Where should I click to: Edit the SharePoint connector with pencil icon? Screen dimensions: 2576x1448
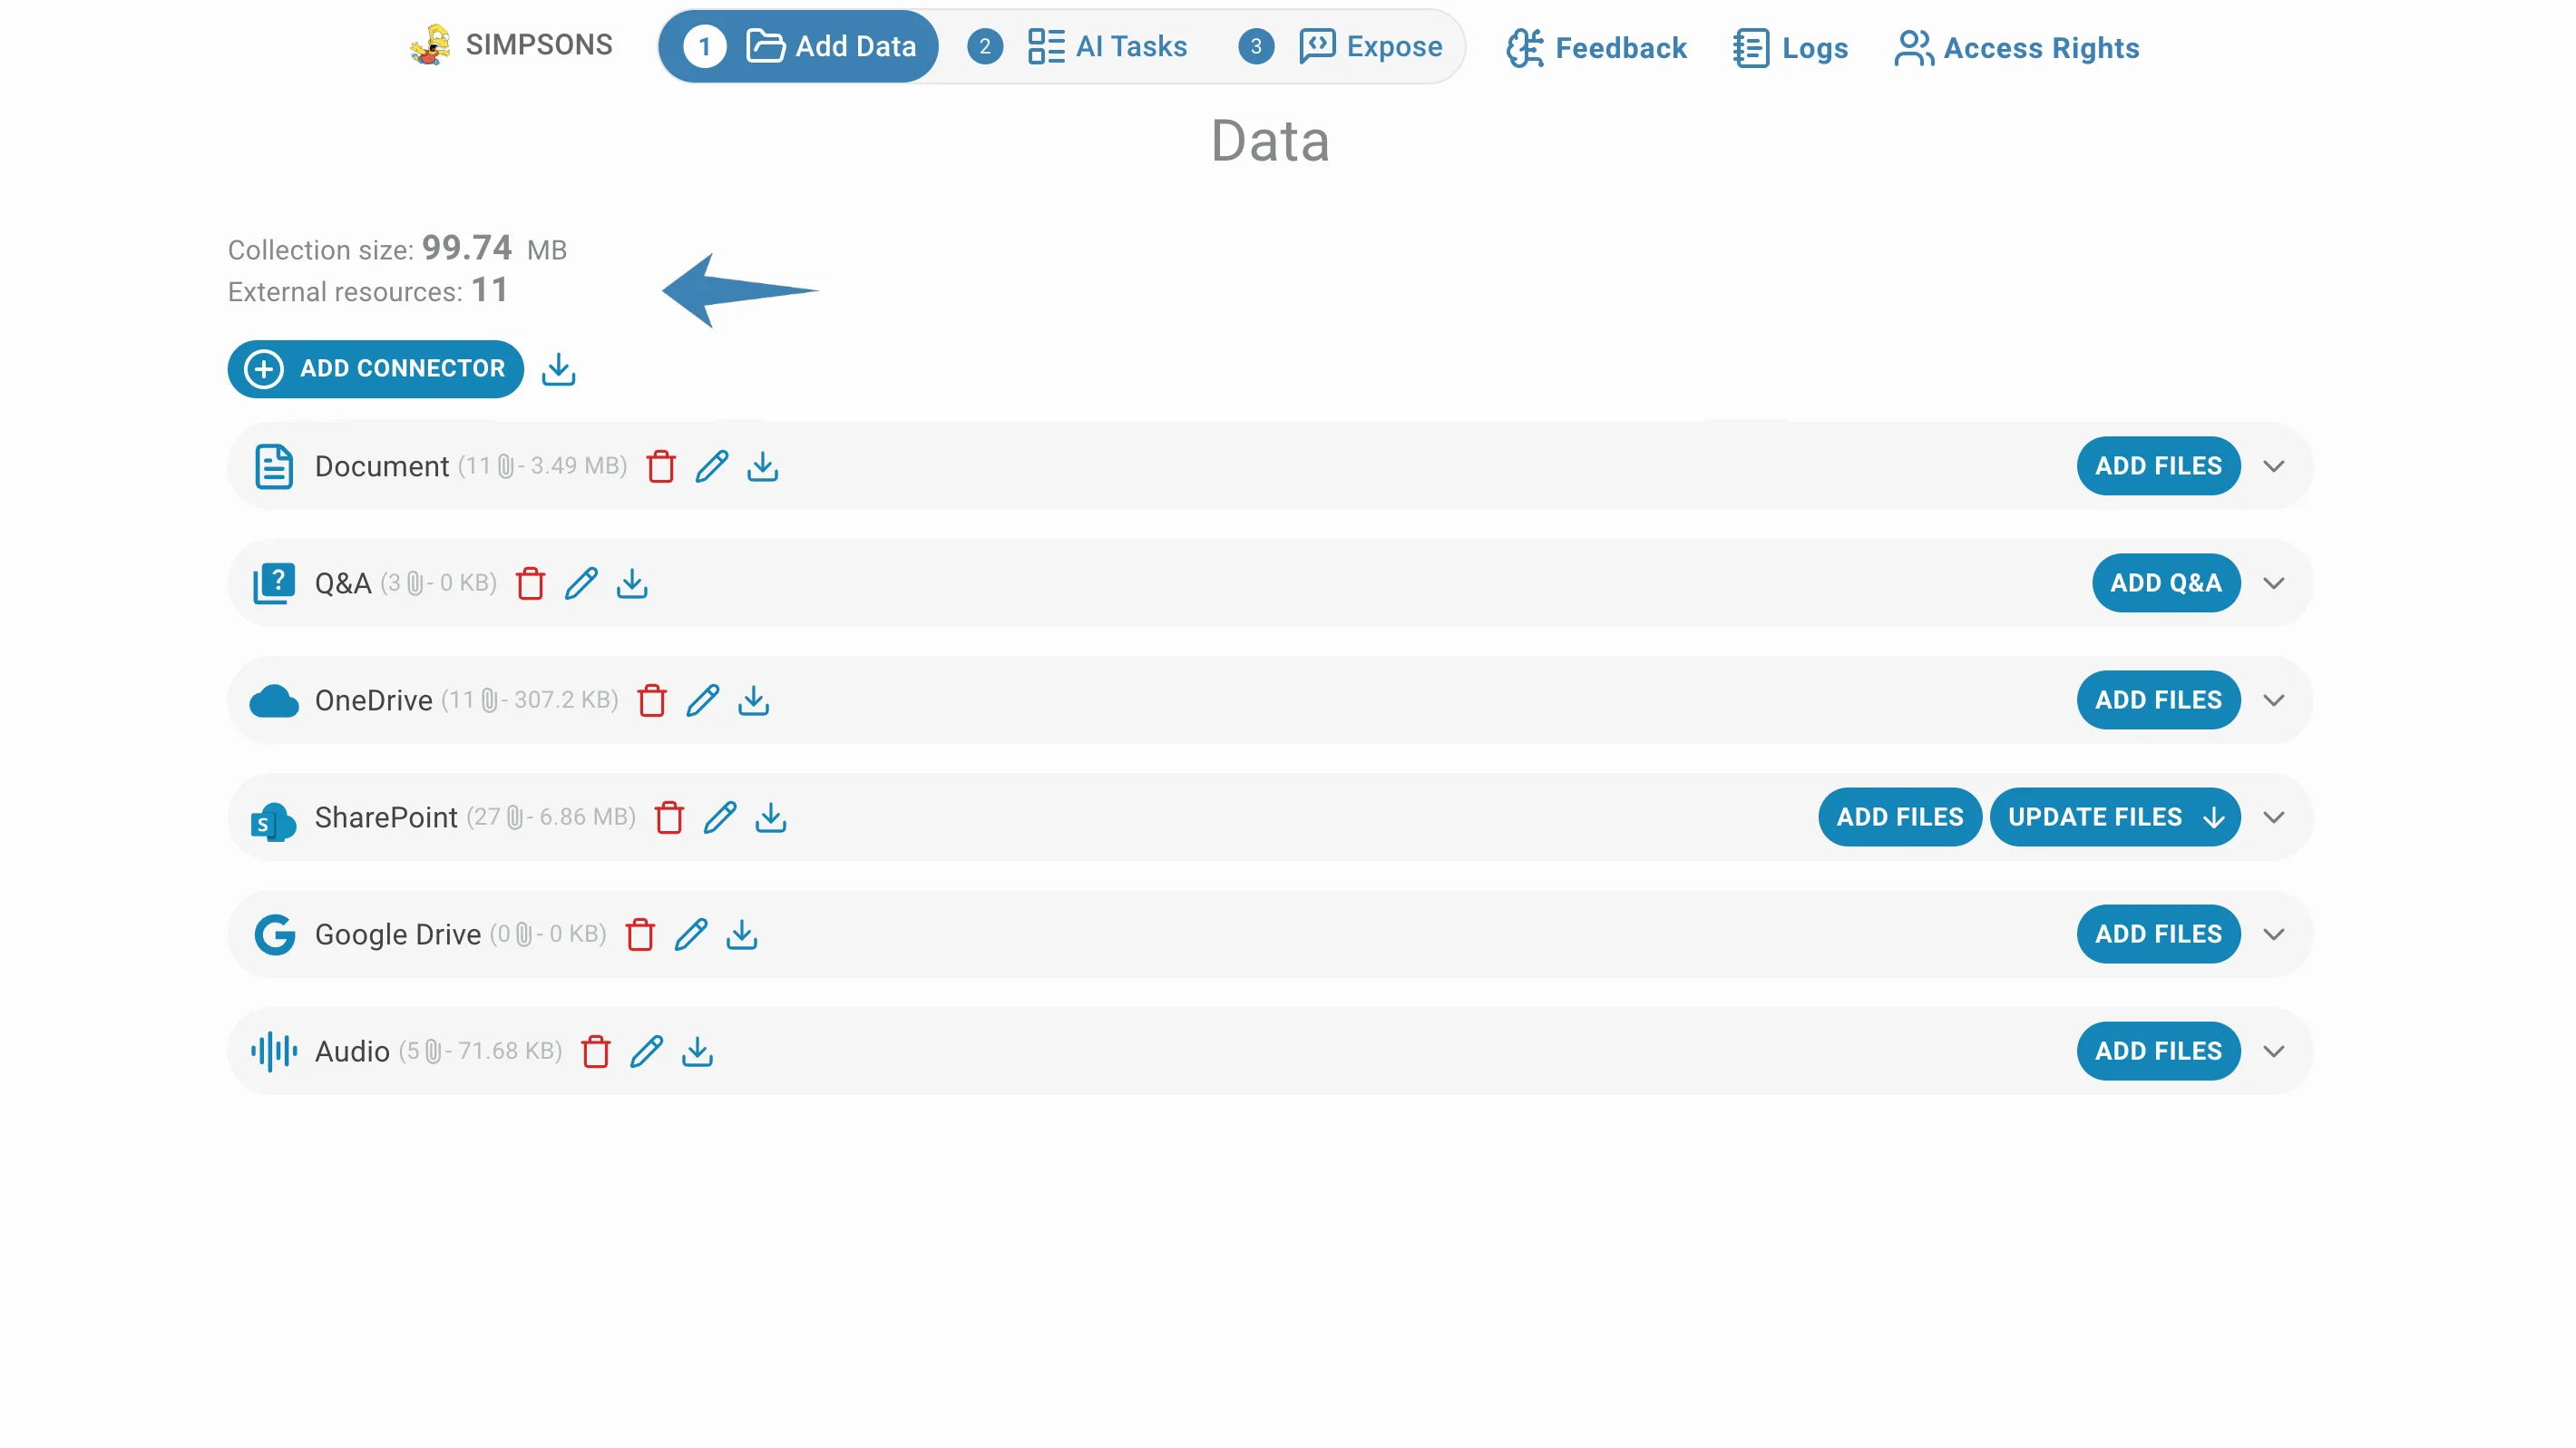point(720,817)
